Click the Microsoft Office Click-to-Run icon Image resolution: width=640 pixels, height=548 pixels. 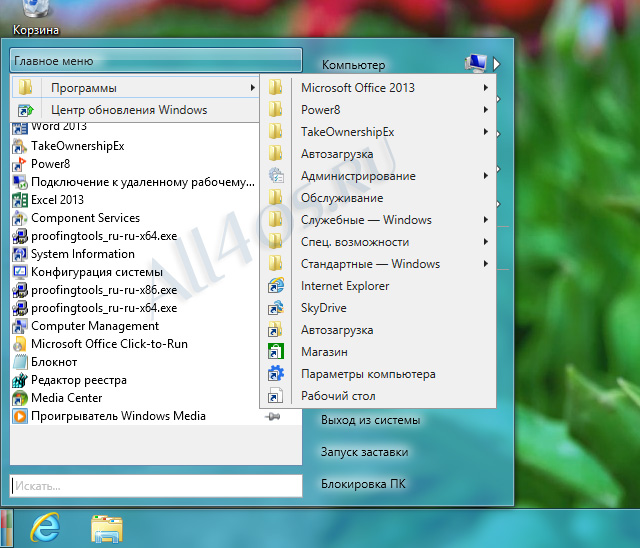(x=20, y=344)
